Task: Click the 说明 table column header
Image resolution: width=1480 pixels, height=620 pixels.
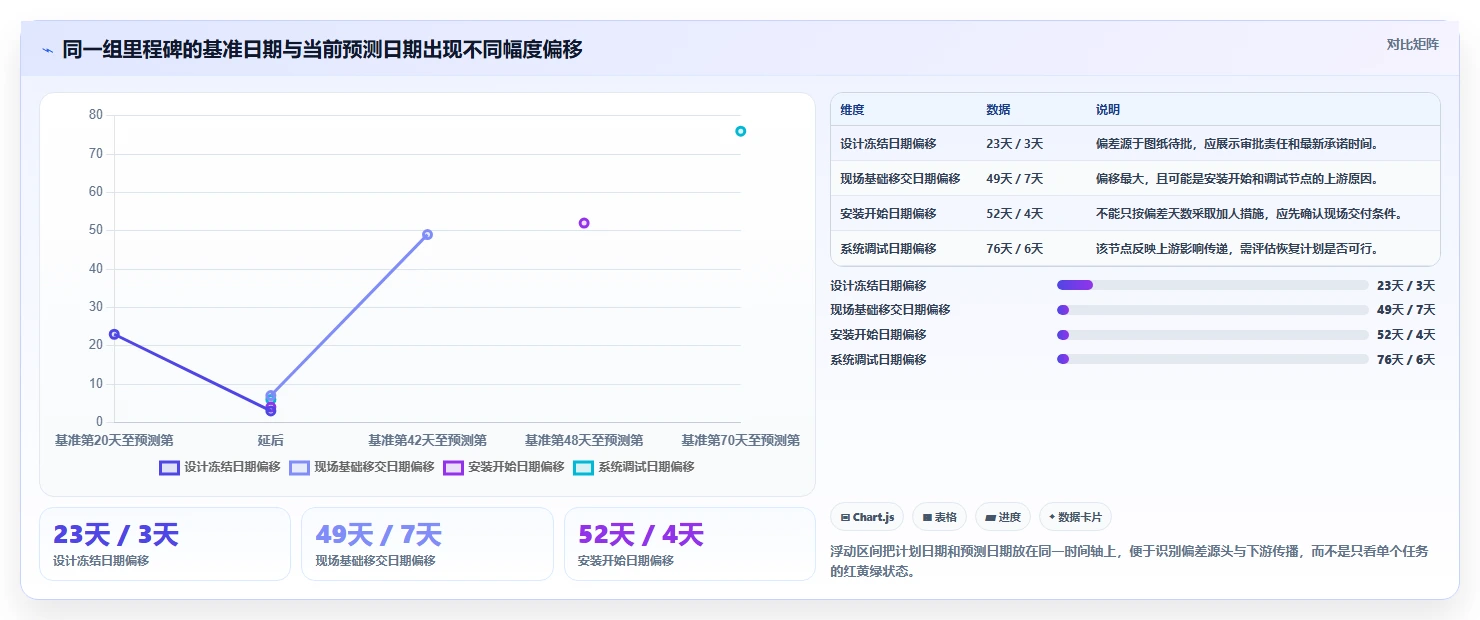Action: pyautogui.click(x=1263, y=110)
